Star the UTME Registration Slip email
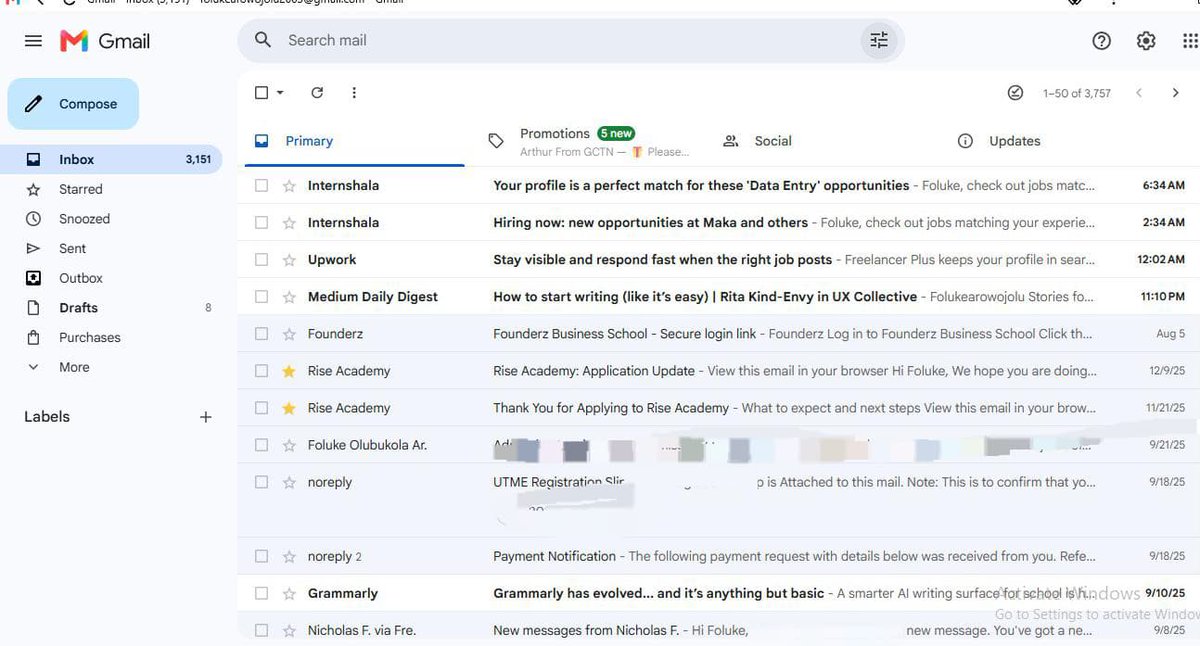This screenshot has height=646, width=1200. (x=289, y=482)
